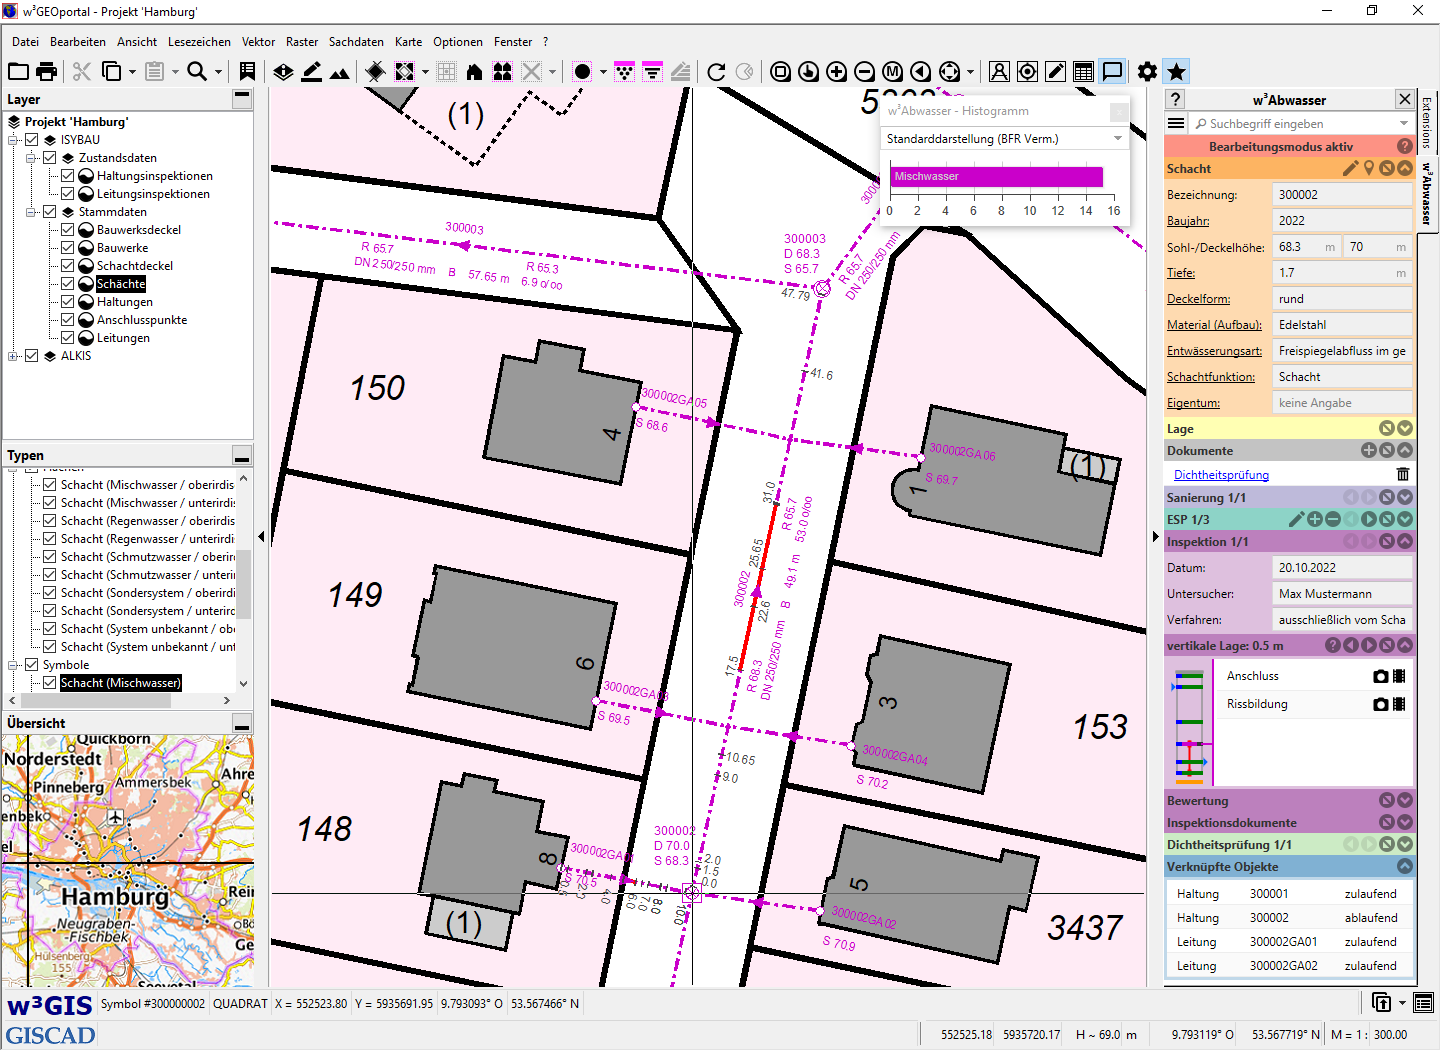Viewport: 1440px width, 1050px height.
Task: Open the hamburger menu in w³Abwasser panel
Action: [1176, 123]
